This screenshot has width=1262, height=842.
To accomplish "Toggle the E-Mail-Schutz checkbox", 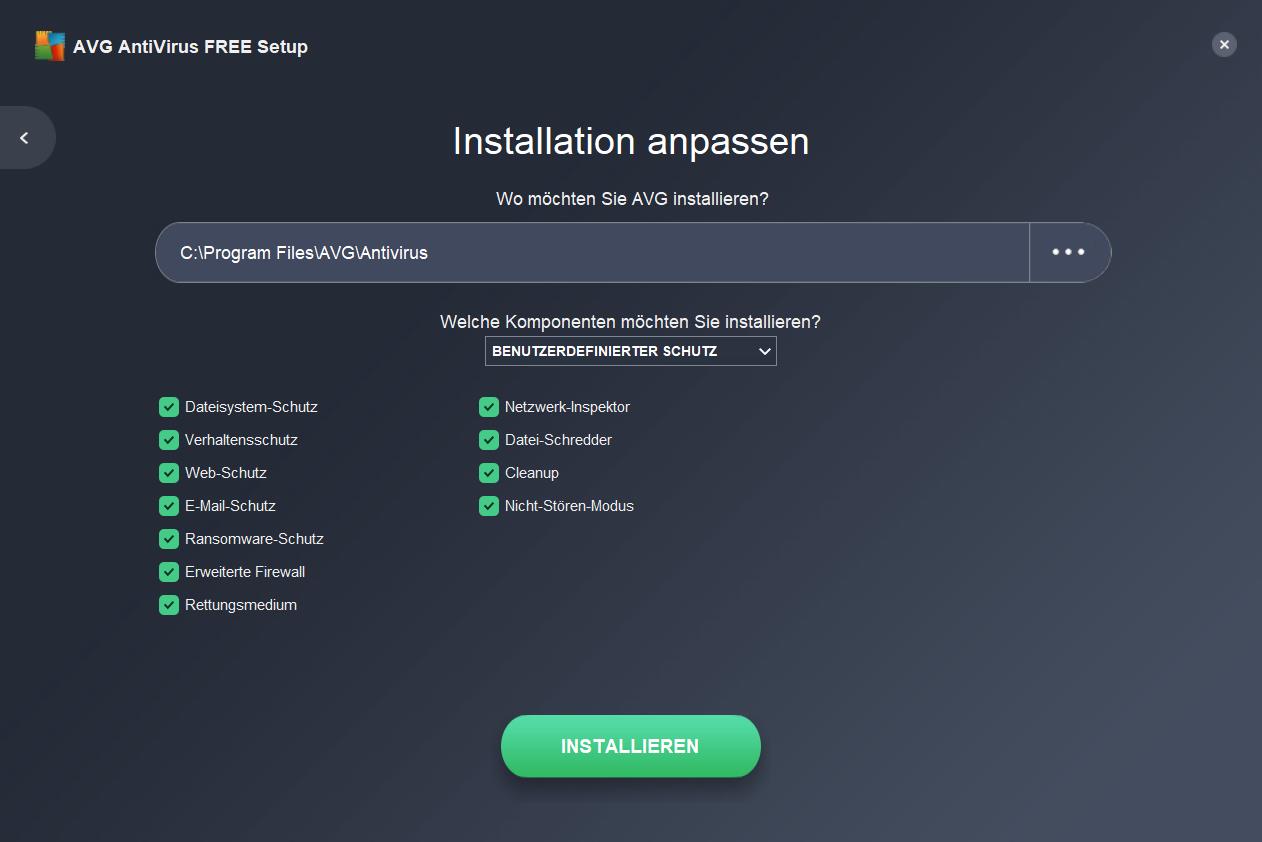I will tap(168, 506).
